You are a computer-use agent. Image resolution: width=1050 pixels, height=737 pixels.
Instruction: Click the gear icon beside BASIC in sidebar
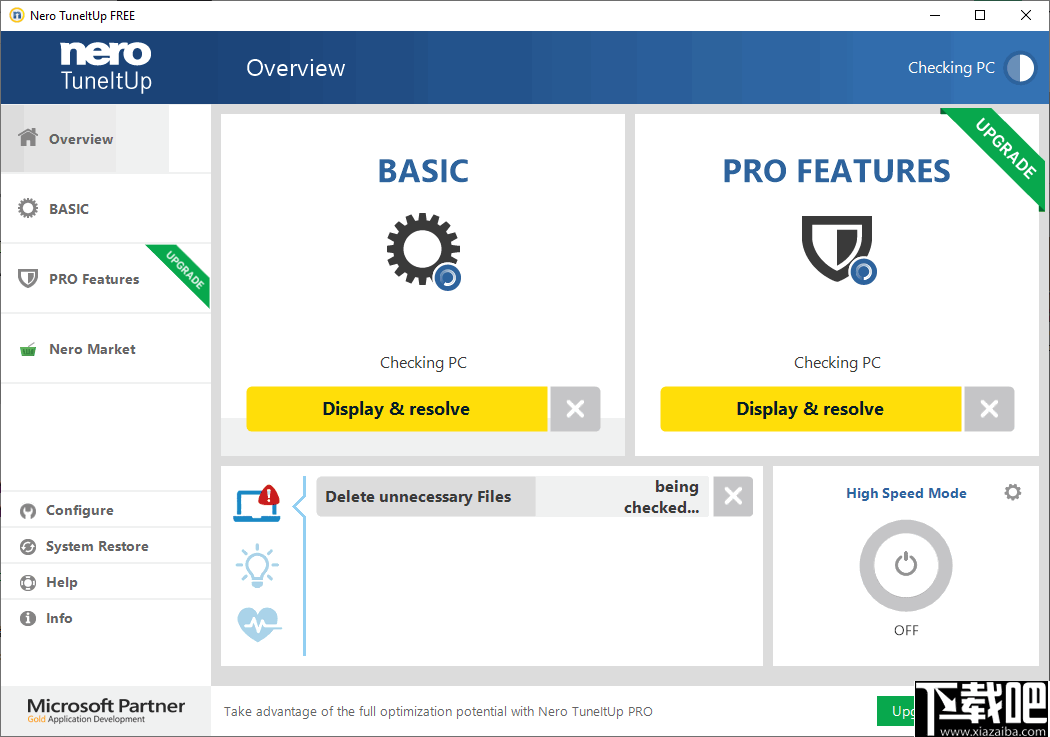pos(28,208)
